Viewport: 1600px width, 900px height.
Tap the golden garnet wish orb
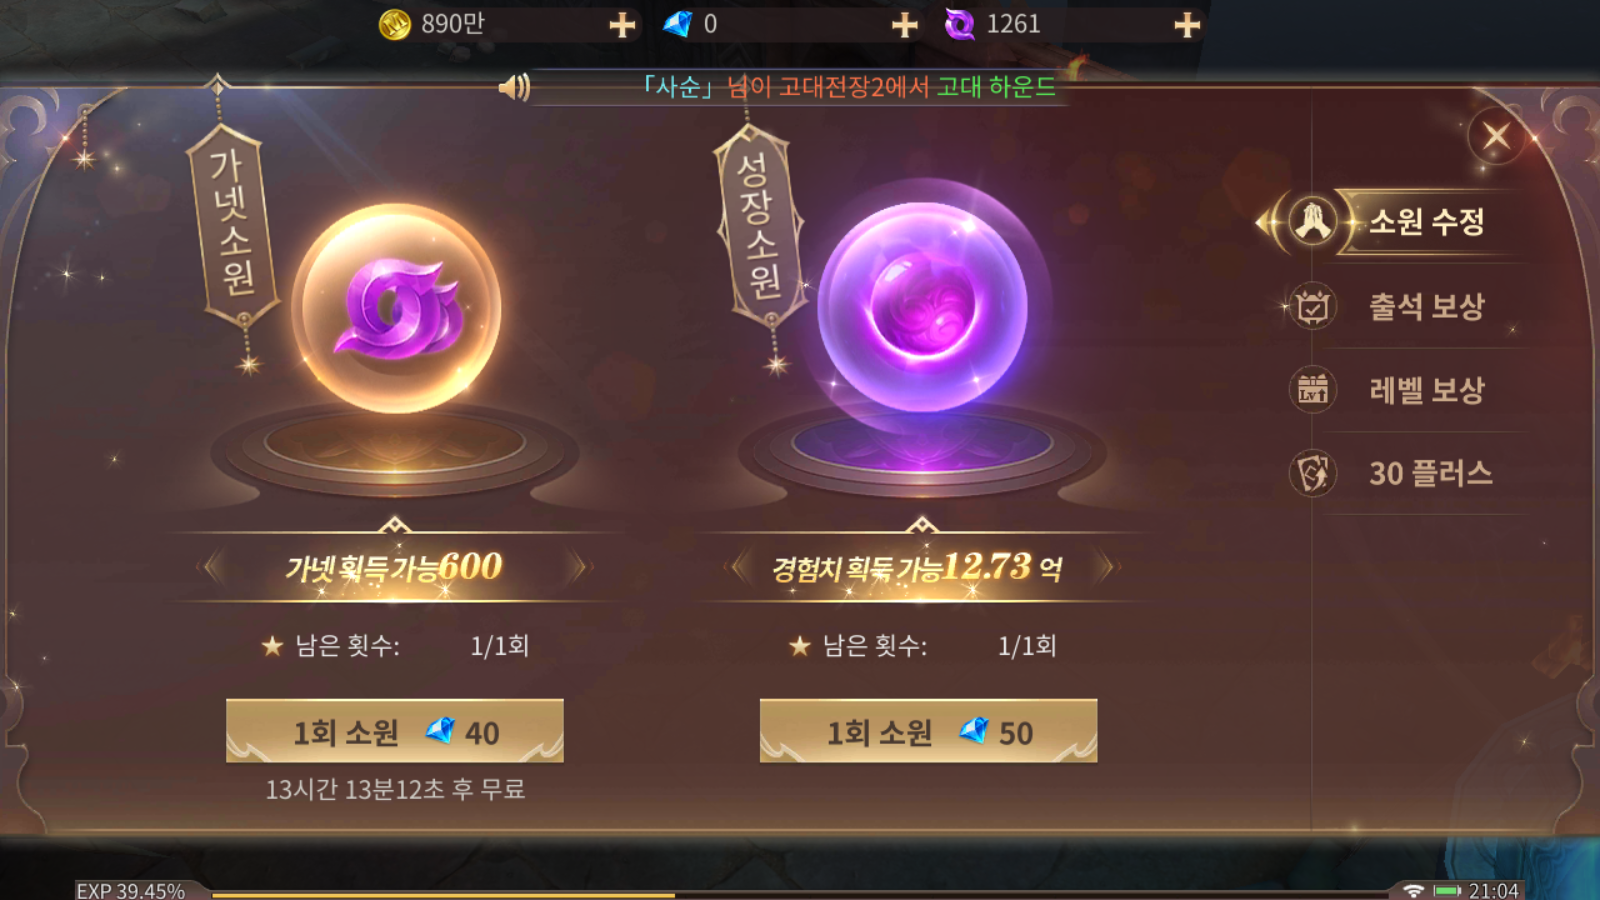396,308
